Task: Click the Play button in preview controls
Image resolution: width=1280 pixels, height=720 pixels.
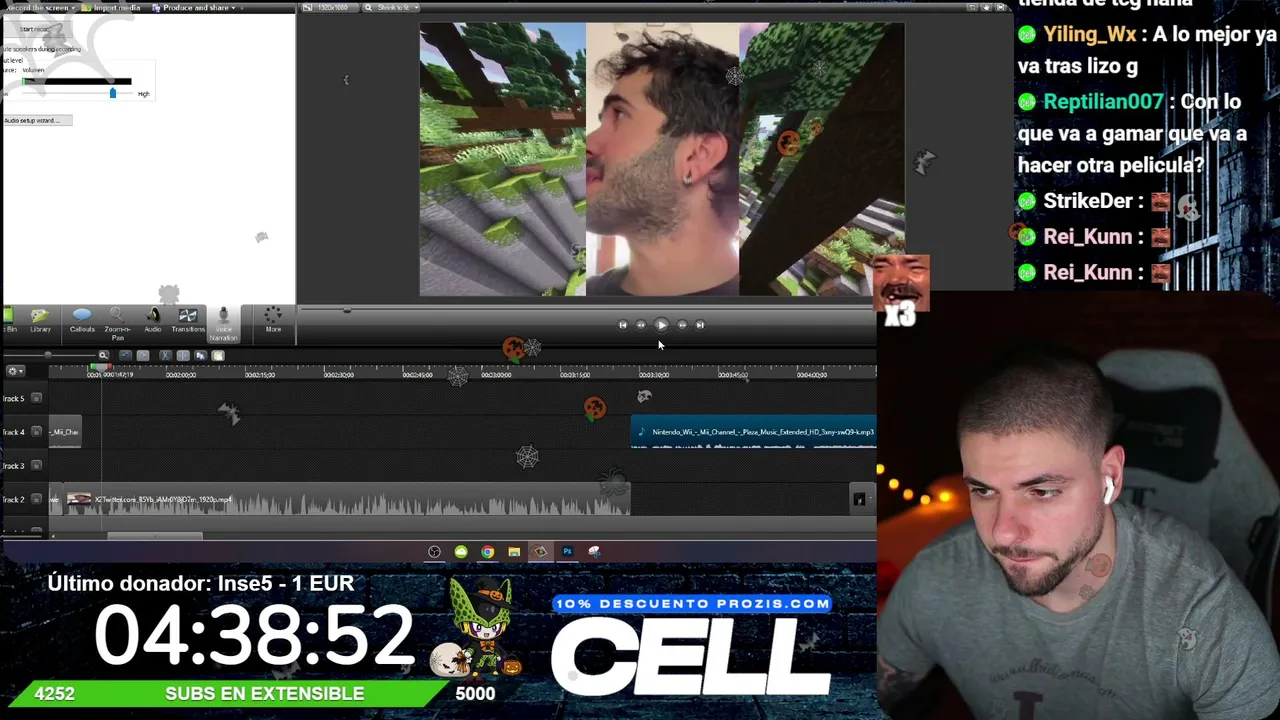Action: (661, 324)
